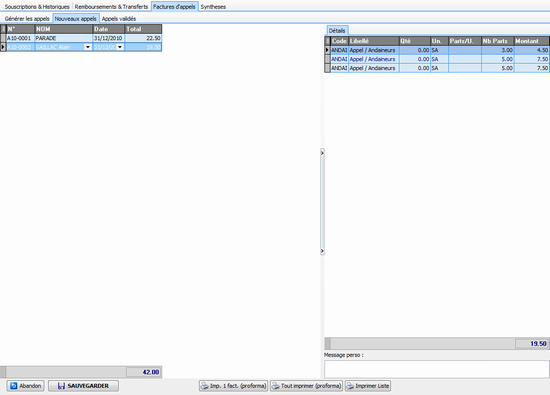
Task: Click the floppy disk icon on SAUVEGARDER
Action: 61,386
